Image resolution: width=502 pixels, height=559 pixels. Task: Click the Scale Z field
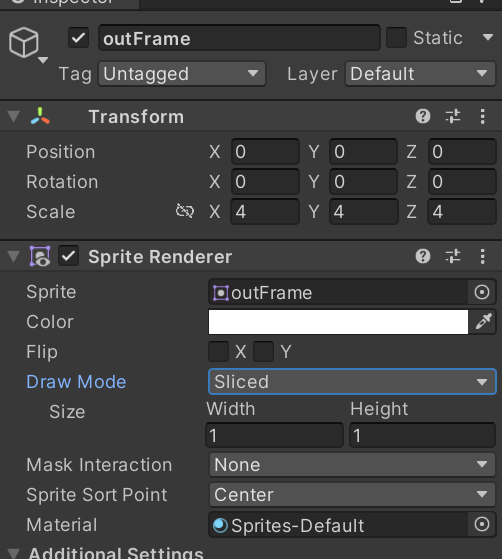(462, 211)
